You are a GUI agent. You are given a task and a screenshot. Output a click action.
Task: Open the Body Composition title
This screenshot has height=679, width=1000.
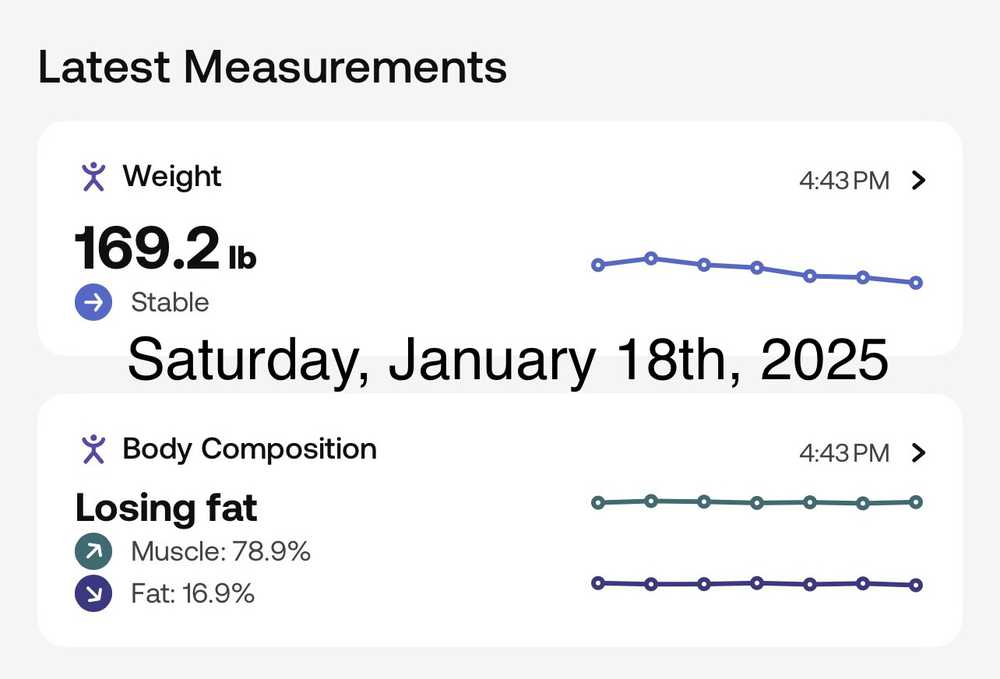249,449
